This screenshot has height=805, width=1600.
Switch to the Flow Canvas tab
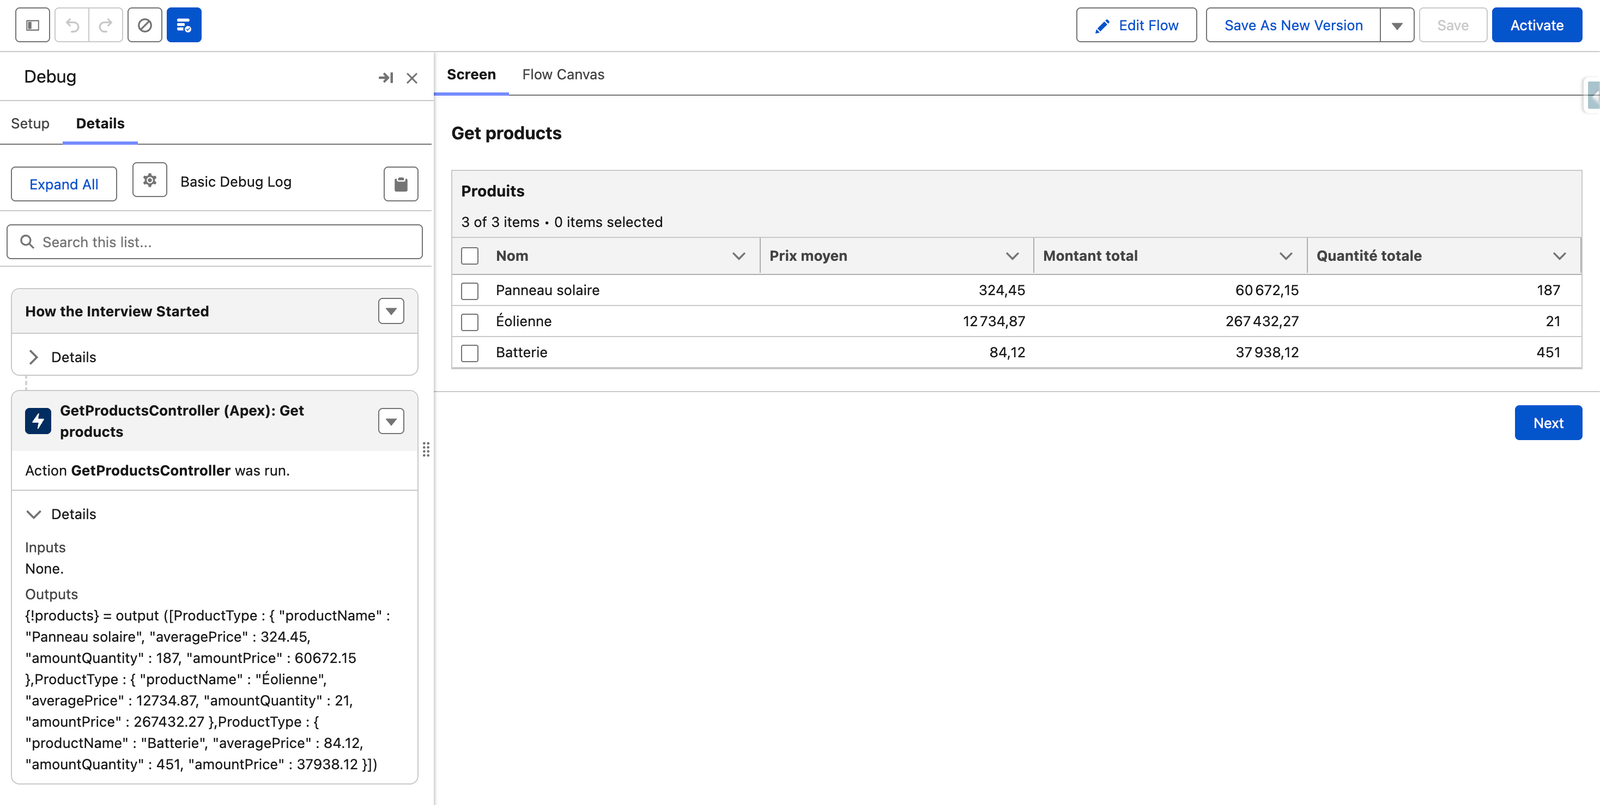click(x=563, y=75)
